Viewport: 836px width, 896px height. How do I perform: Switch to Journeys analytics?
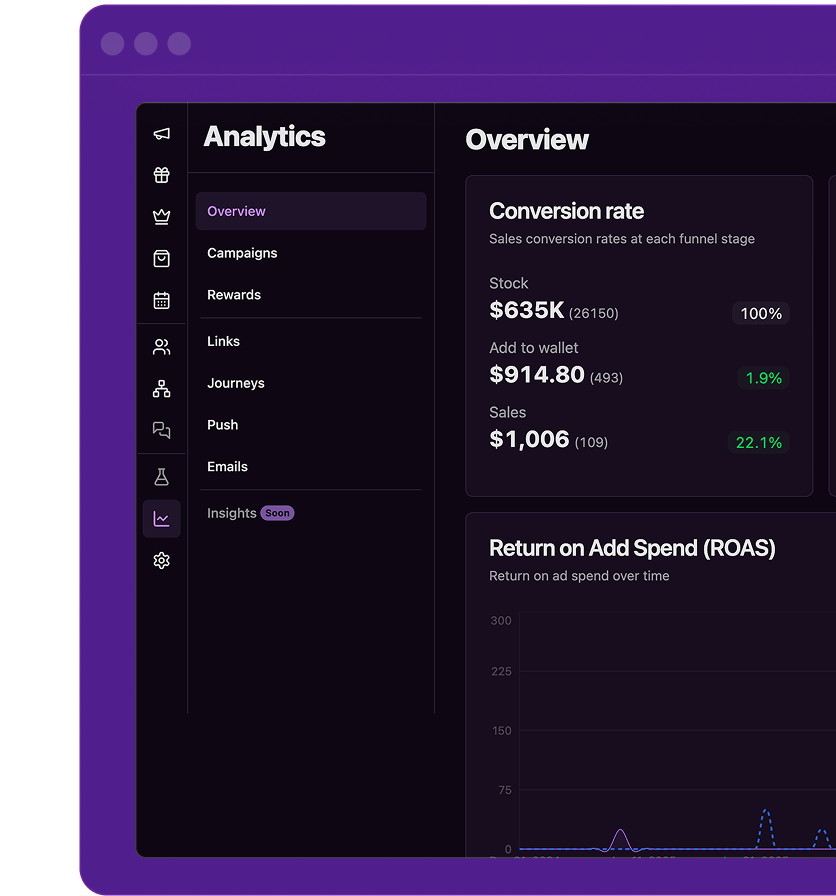pyautogui.click(x=236, y=383)
